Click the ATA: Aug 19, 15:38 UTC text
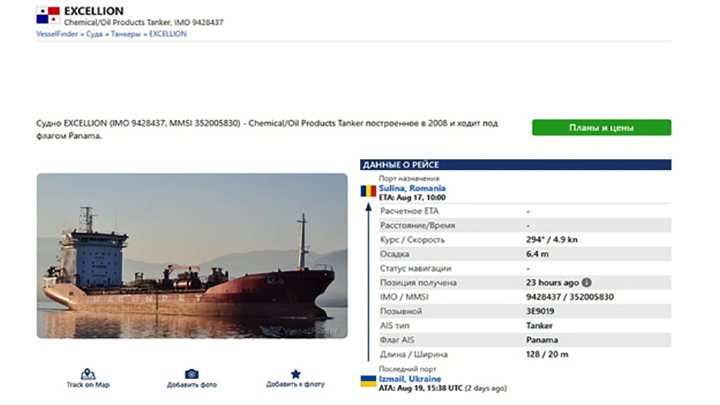 click(421, 388)
